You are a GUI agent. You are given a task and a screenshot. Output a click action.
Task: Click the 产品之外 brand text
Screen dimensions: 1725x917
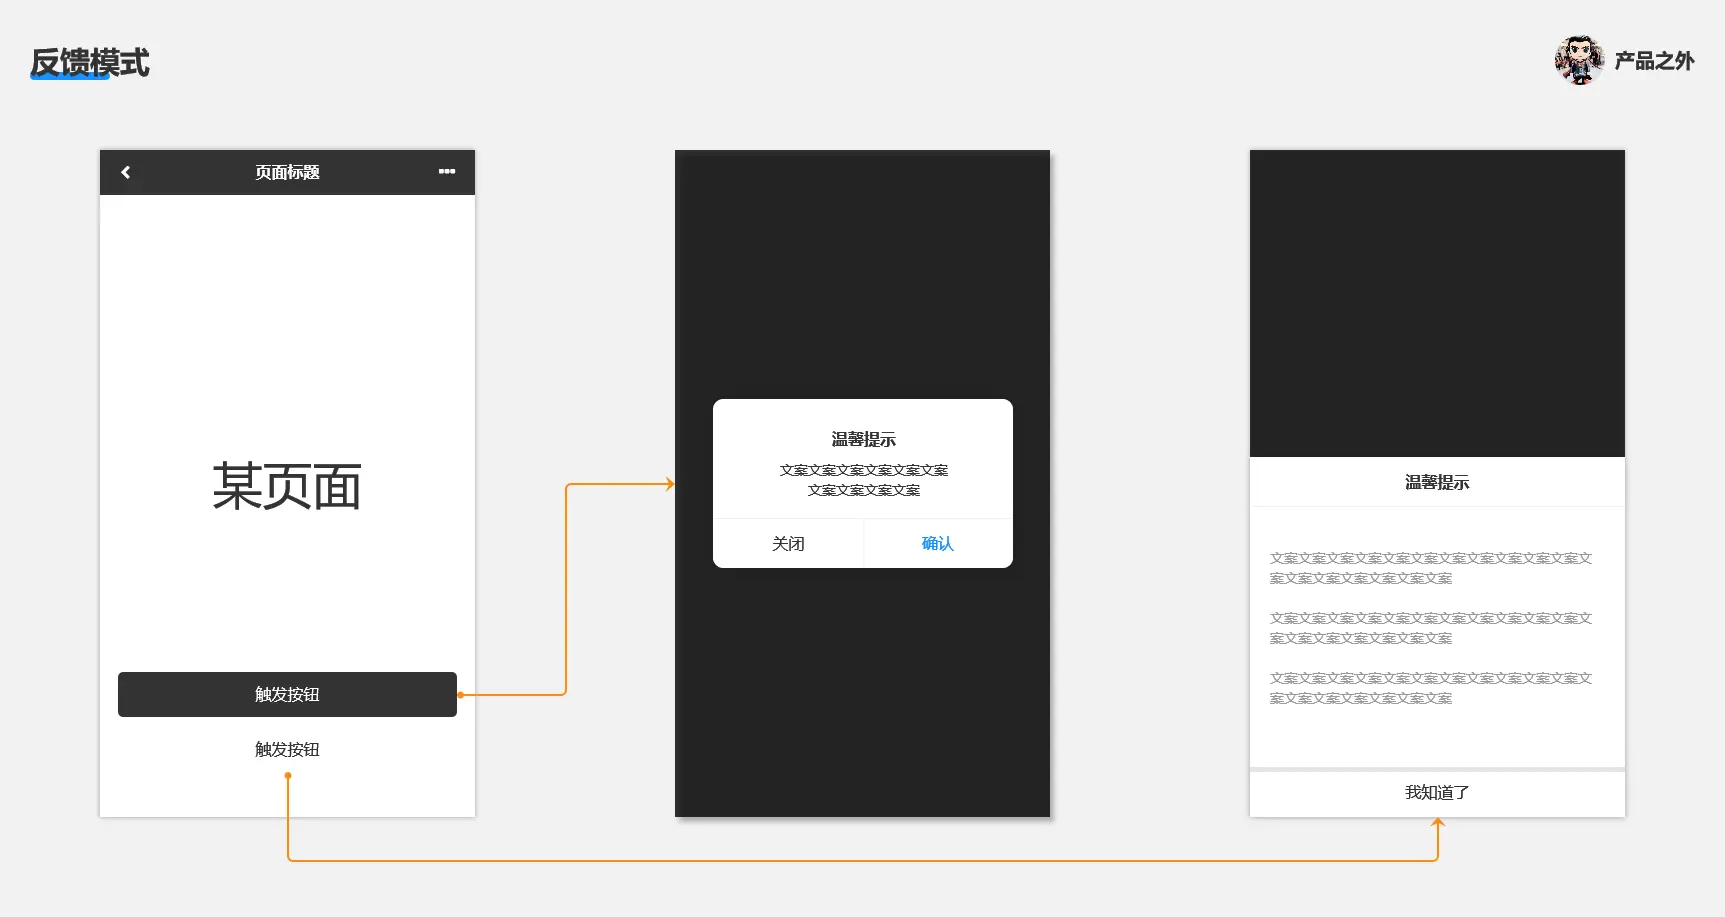1654,61
